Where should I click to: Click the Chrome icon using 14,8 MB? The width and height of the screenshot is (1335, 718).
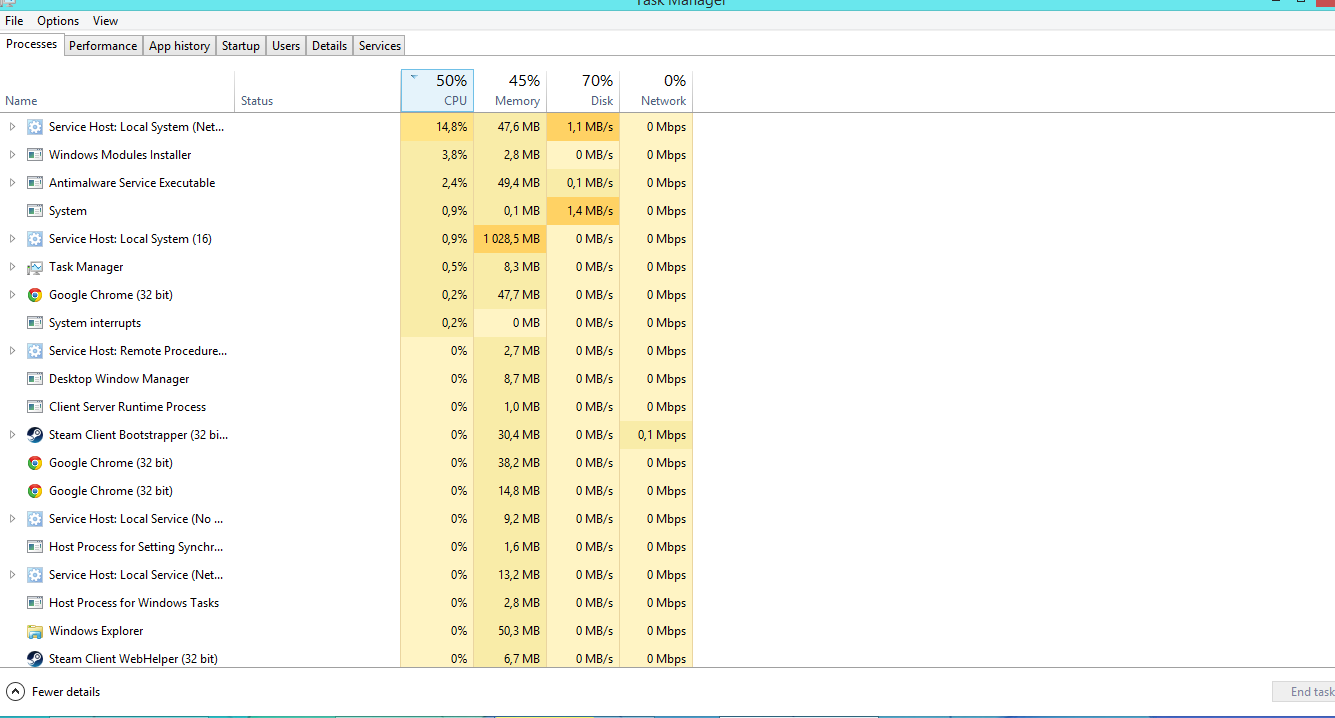click(x=35, y=491)
